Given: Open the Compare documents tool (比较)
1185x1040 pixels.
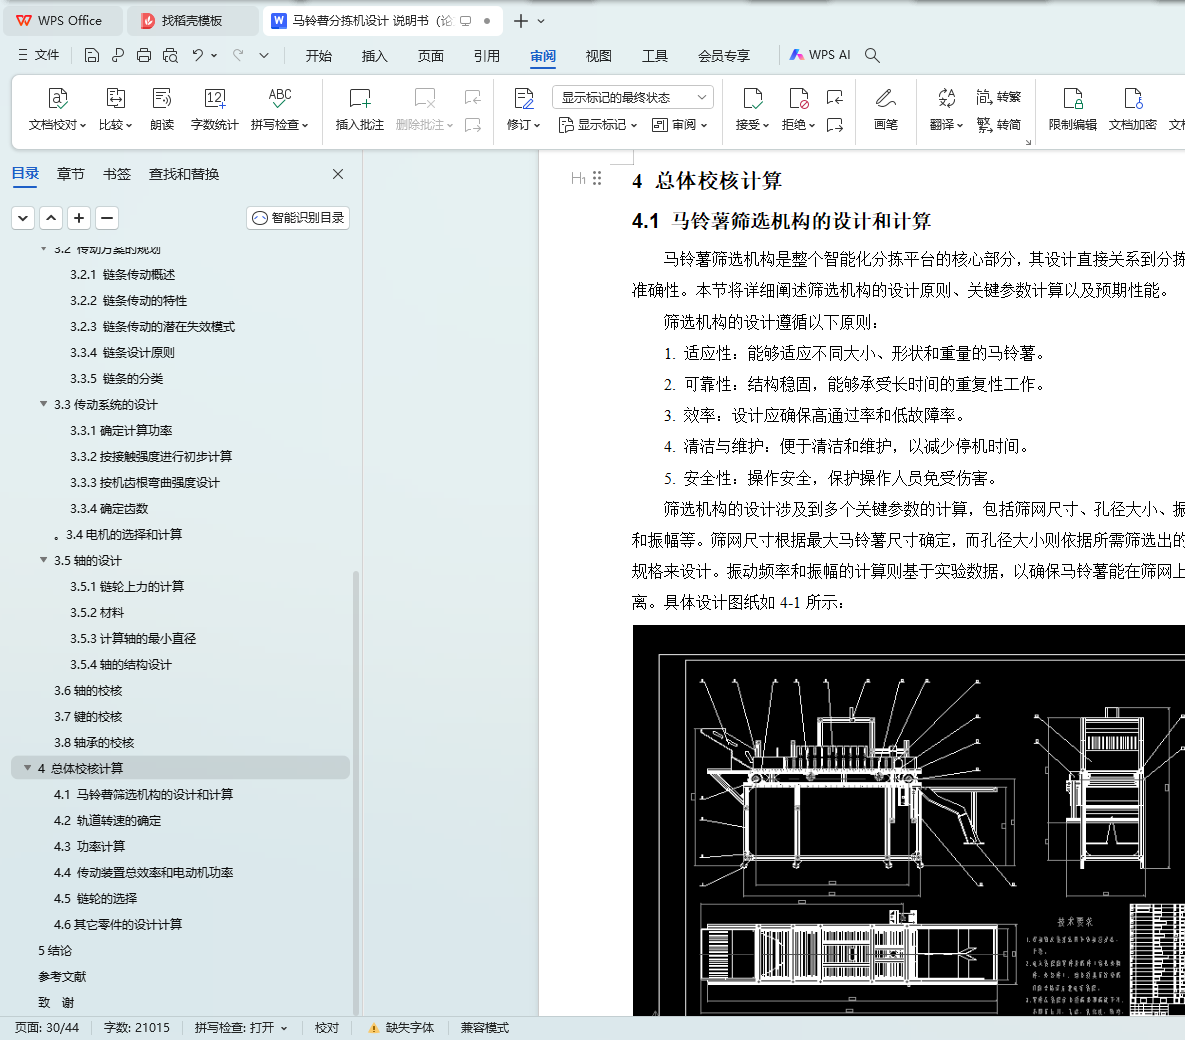Looking at the screenshot, I should 116,110.
